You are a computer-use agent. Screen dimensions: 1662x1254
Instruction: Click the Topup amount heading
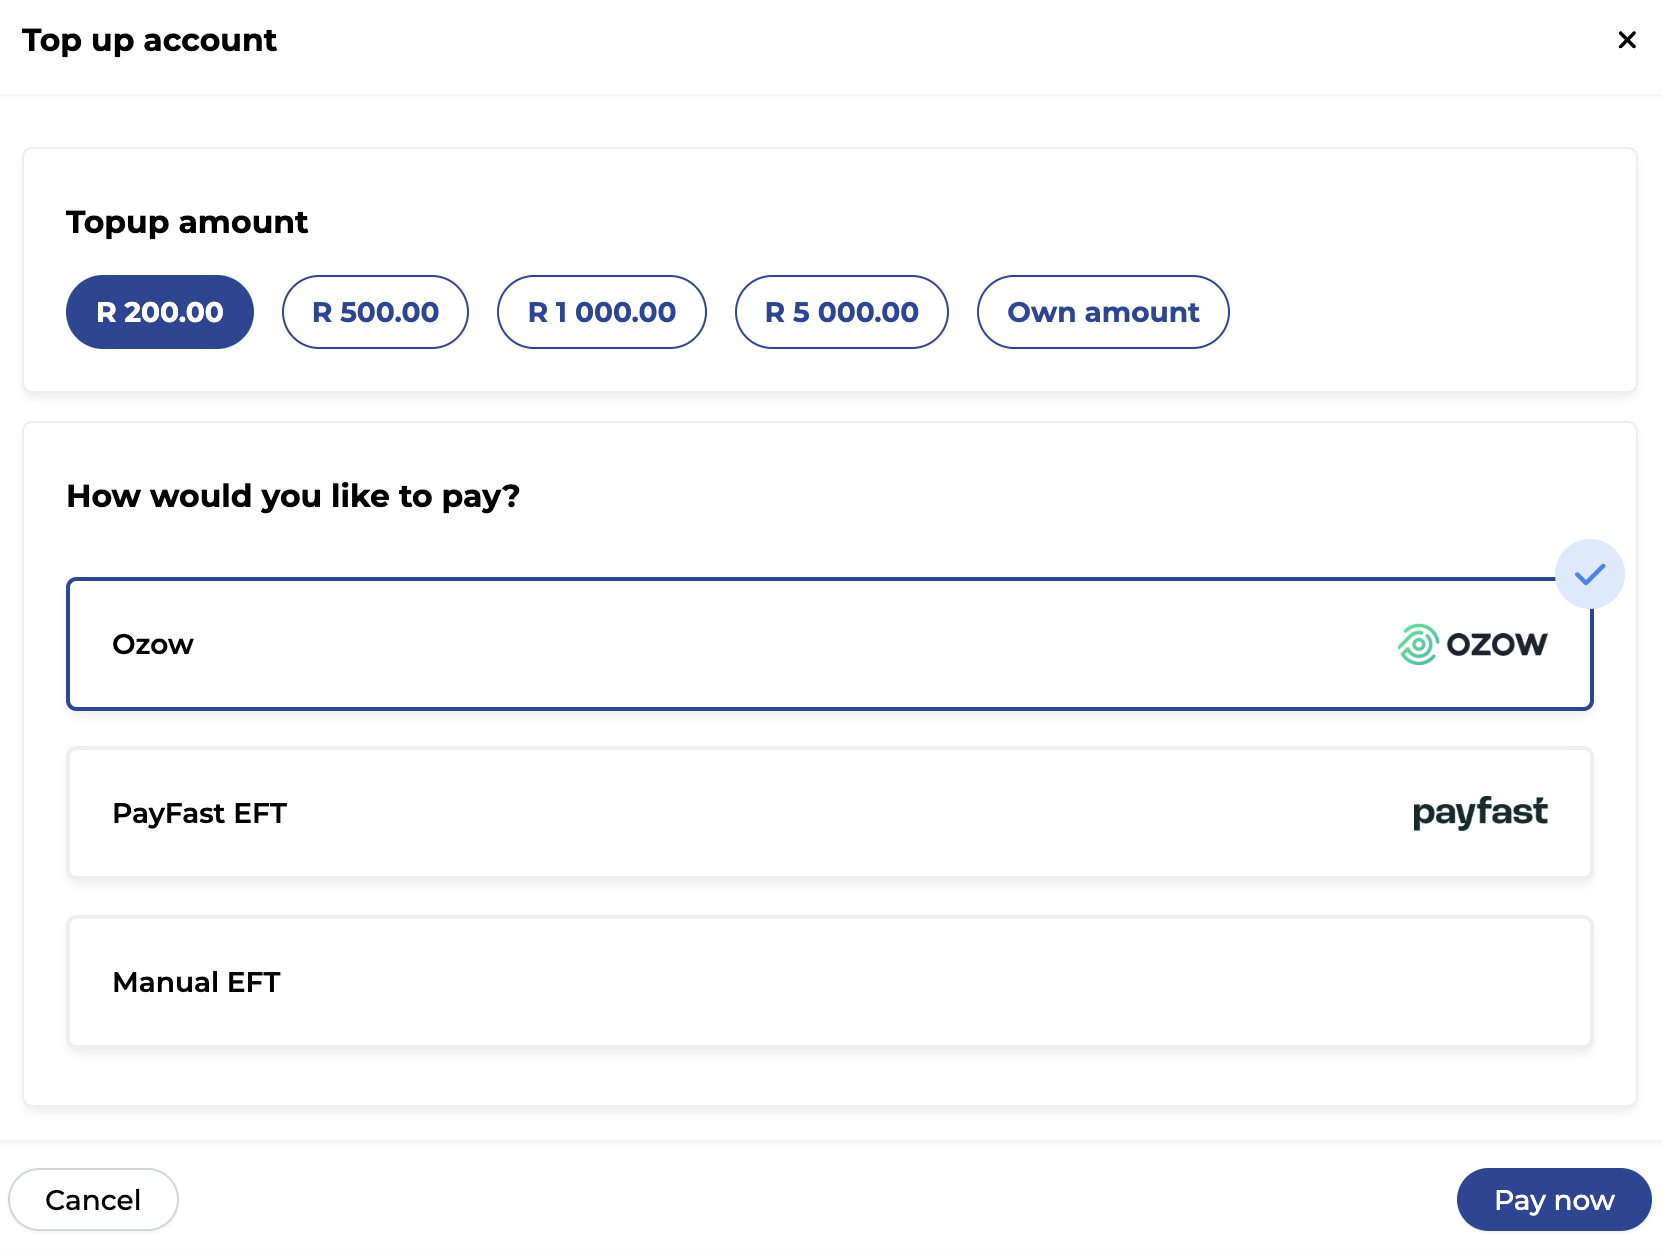[187, 222]
